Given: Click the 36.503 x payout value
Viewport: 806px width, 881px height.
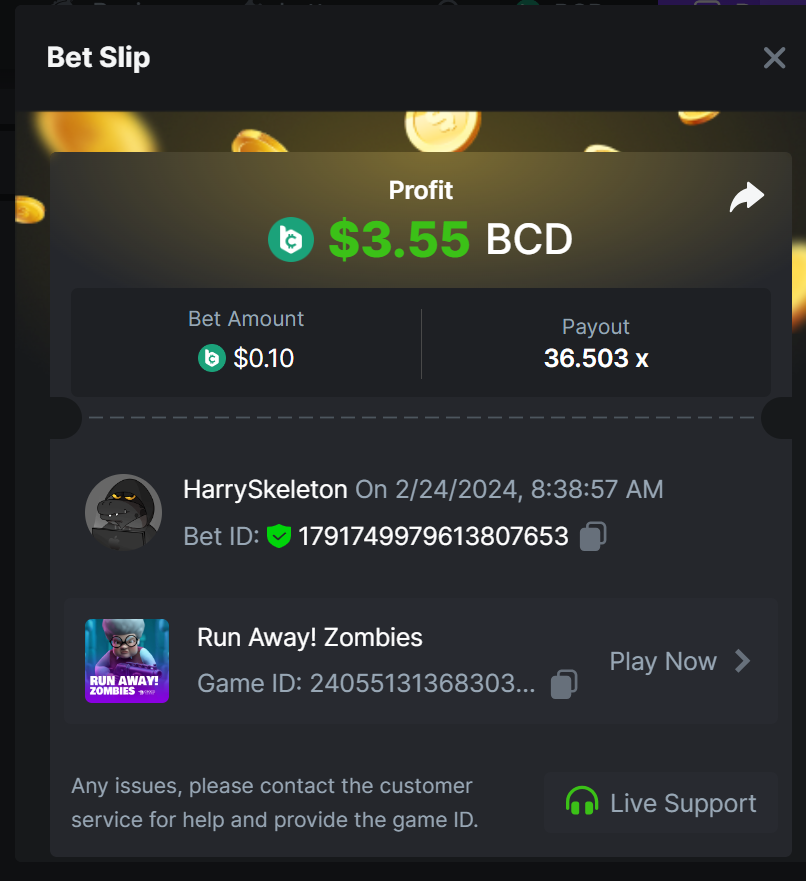Looking at the screenshot, I should pyautogui.click(x=596, y=358).
